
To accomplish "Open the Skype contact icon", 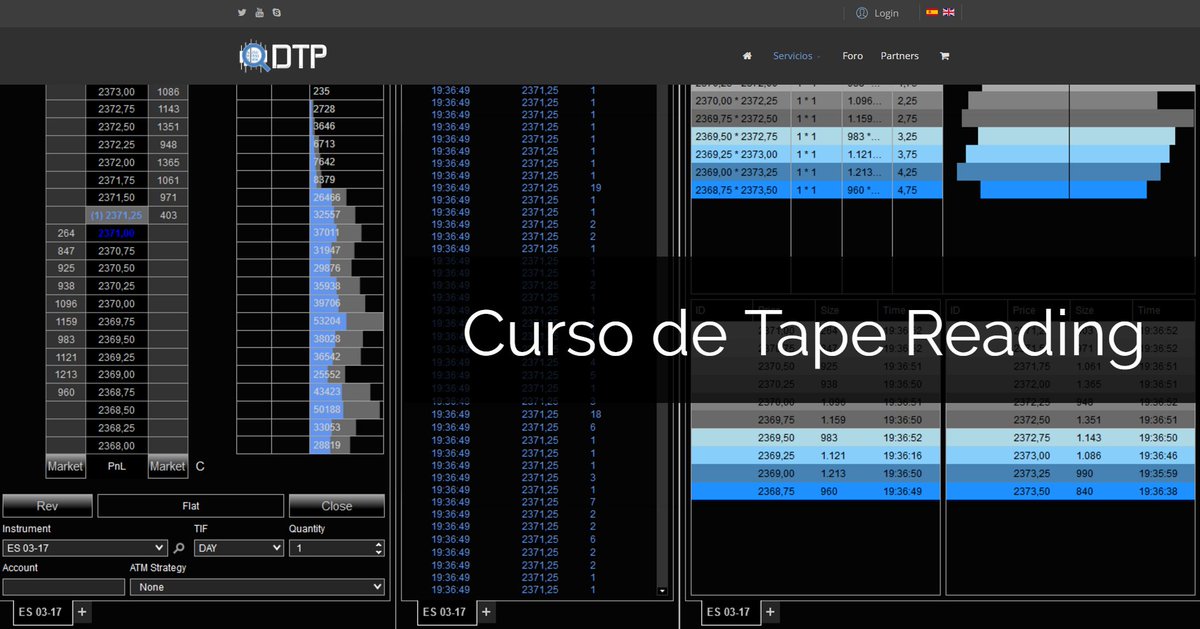I will 276,13.
